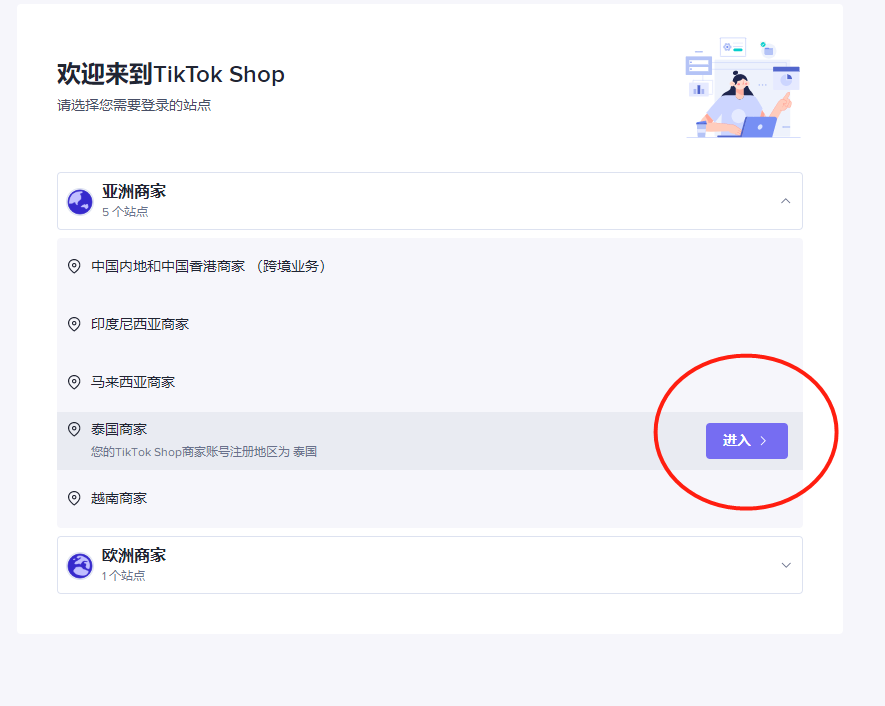Screen dimensions: 885x706
Task: Collapse the 亚洲商家 section chevron
Action: click(785, 201)
